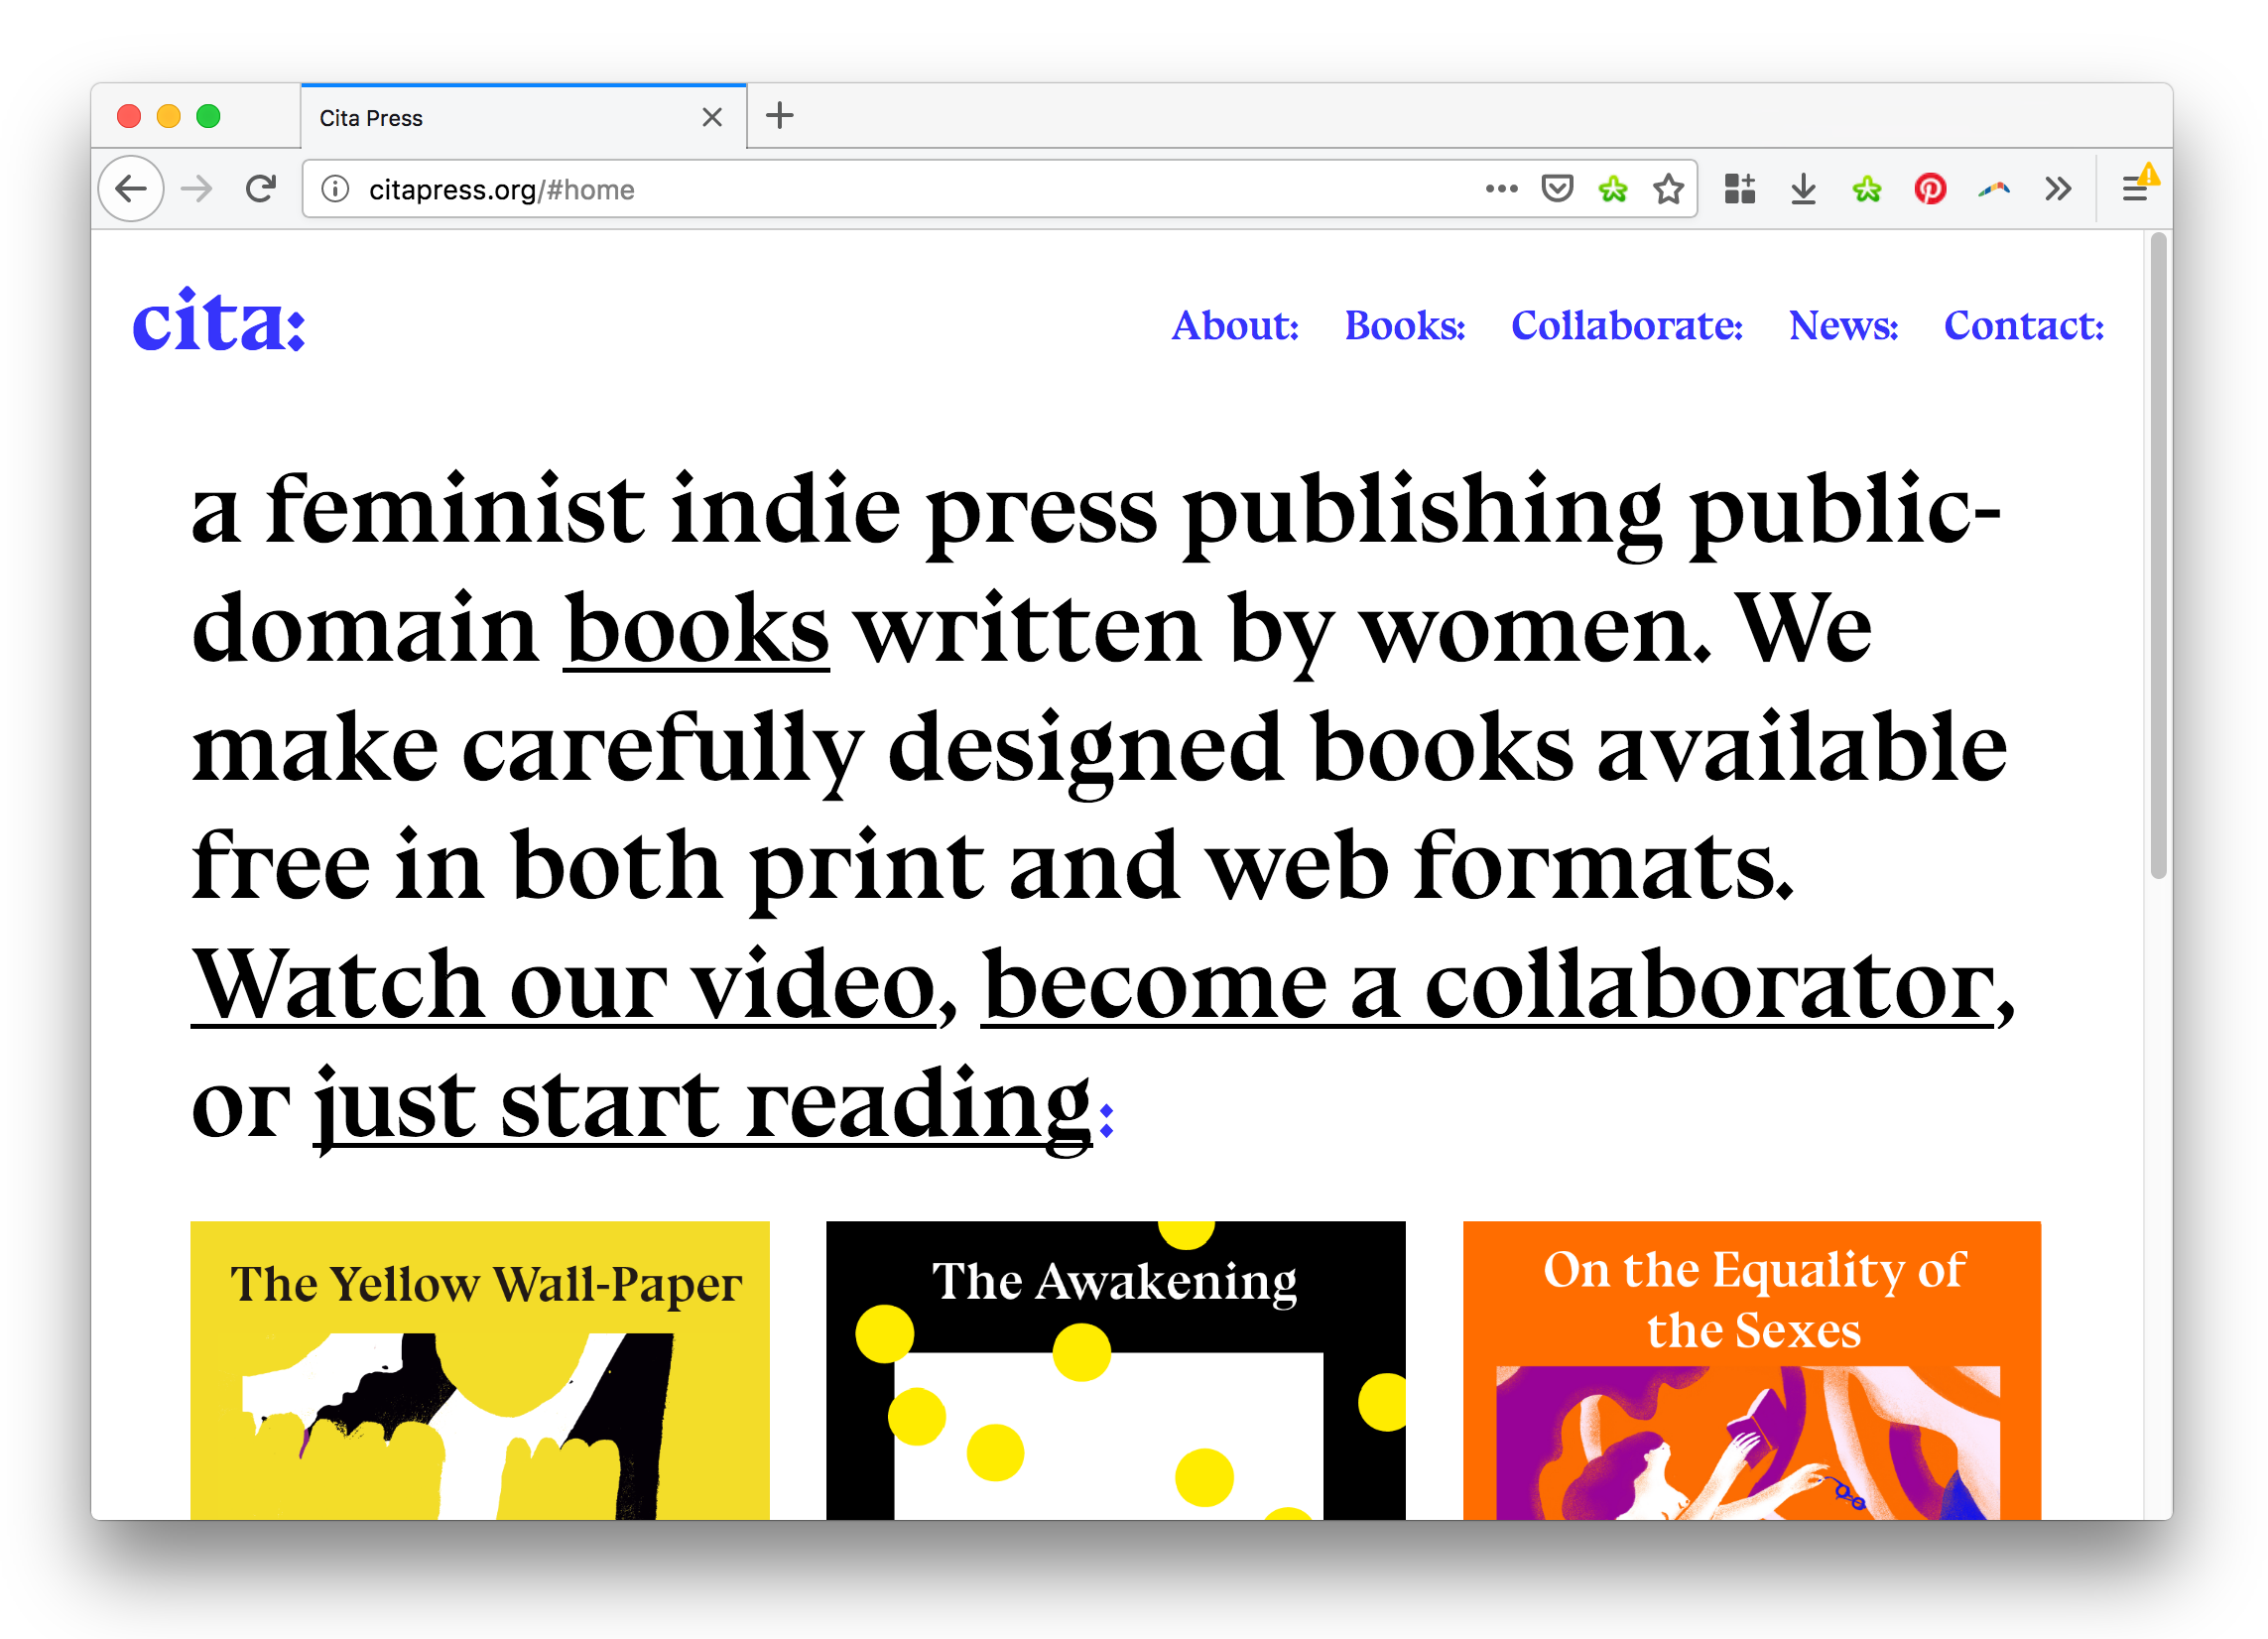Click the cita: logo
The height and width of the screenshot is (1639, 2268).
[x=218, y=320]
